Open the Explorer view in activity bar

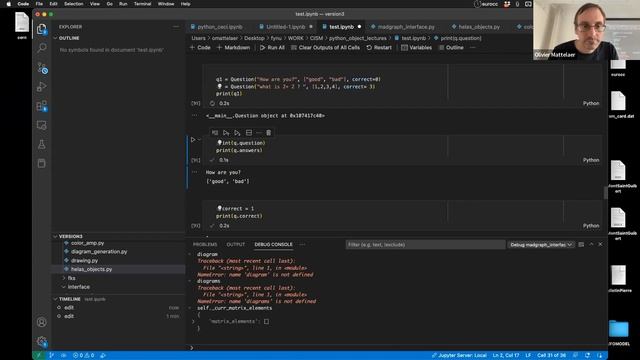tap(42, 29)
